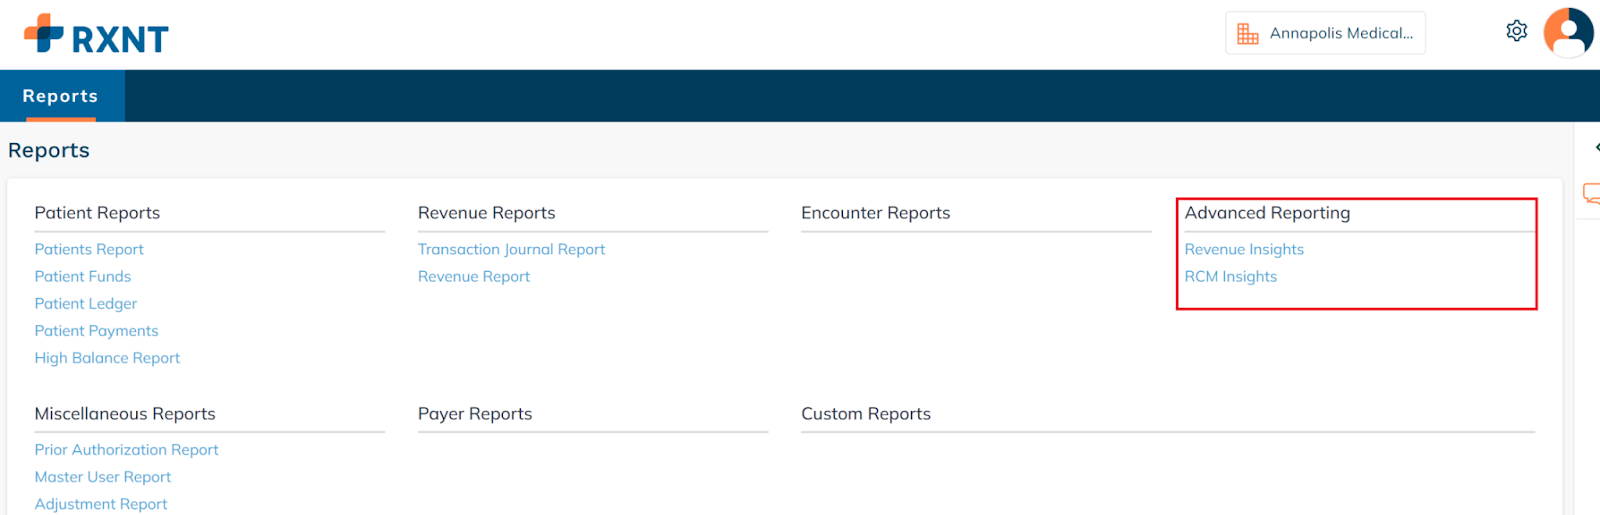View the Master User Report
Viewport: 1600px width, 515px height.
(103, 477)
